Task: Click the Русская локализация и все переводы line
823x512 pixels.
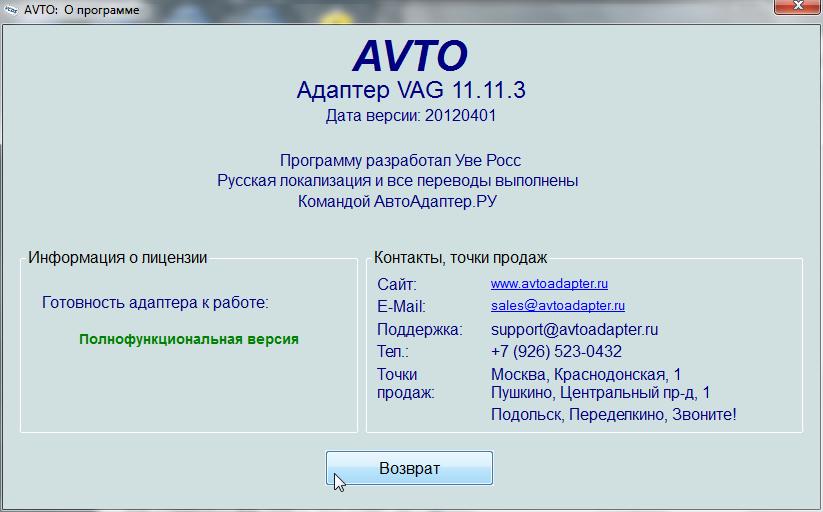Action: pyautogui.click(x=397, y=181)
